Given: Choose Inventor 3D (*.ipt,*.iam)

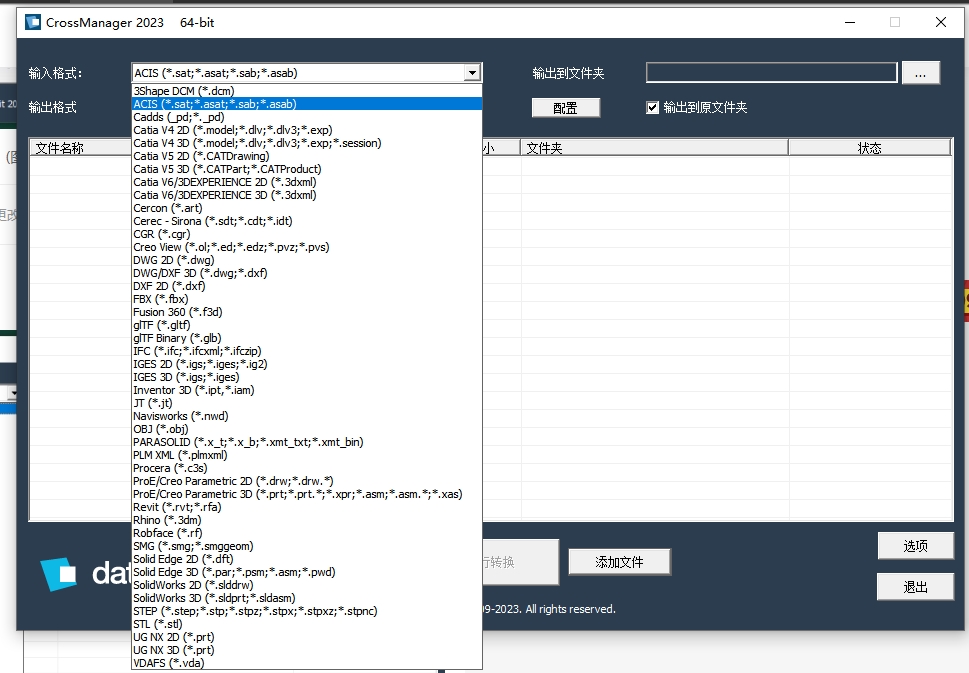Looking at the screenshot, I should click(307, 389).
